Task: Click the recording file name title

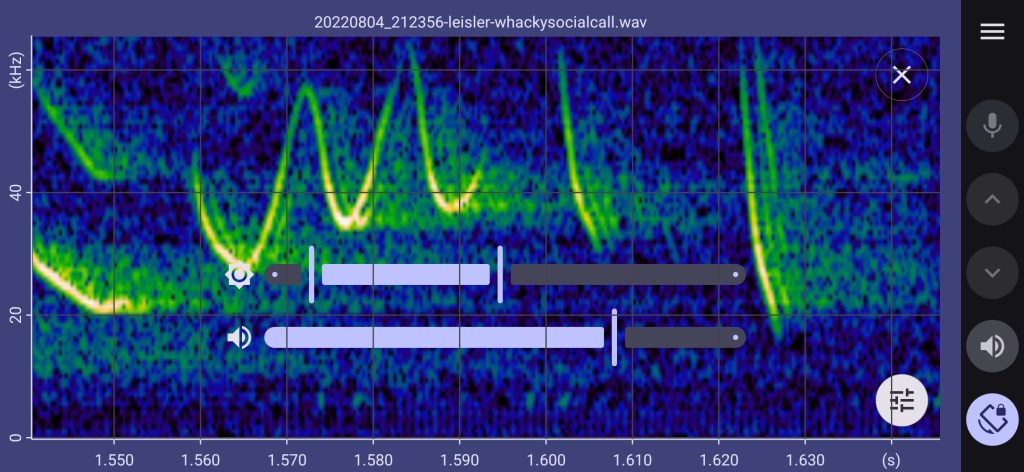Action: click(487, 21)
